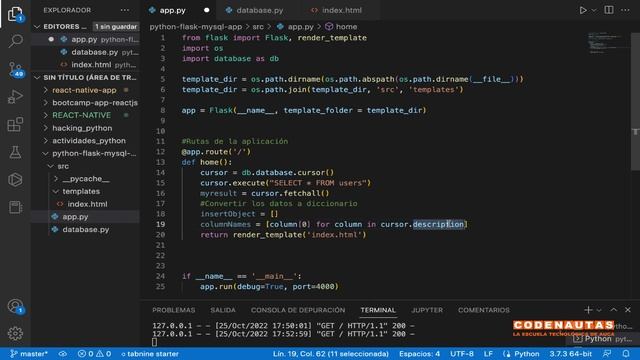Collapse the Sin Título workspace section
Image resolution: width=640 pixels, height=360 pixels.
coord(37,78)
